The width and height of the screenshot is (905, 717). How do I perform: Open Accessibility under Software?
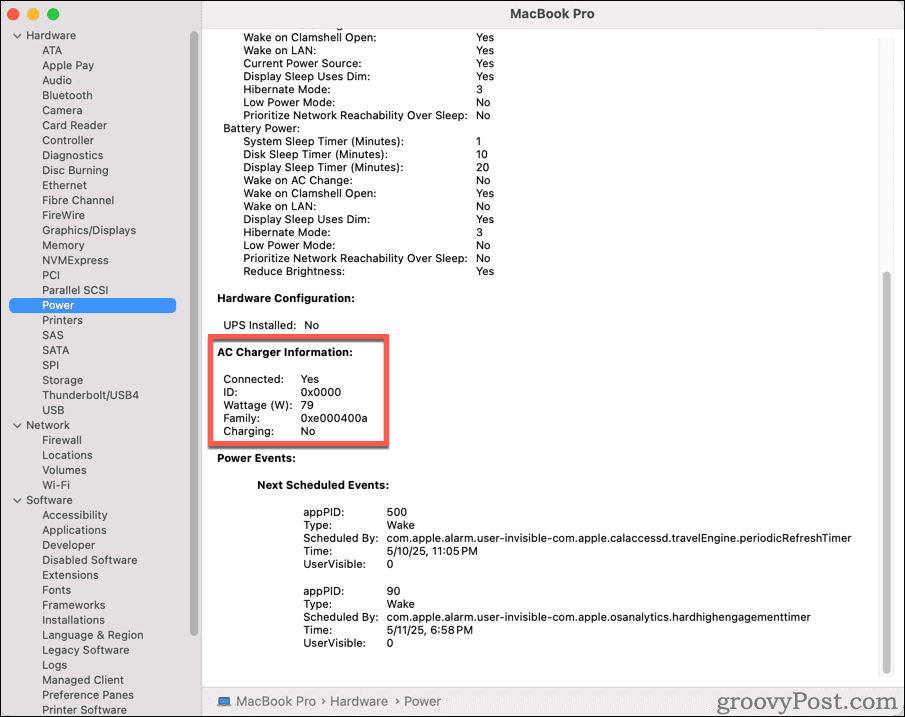pos(74,516)
